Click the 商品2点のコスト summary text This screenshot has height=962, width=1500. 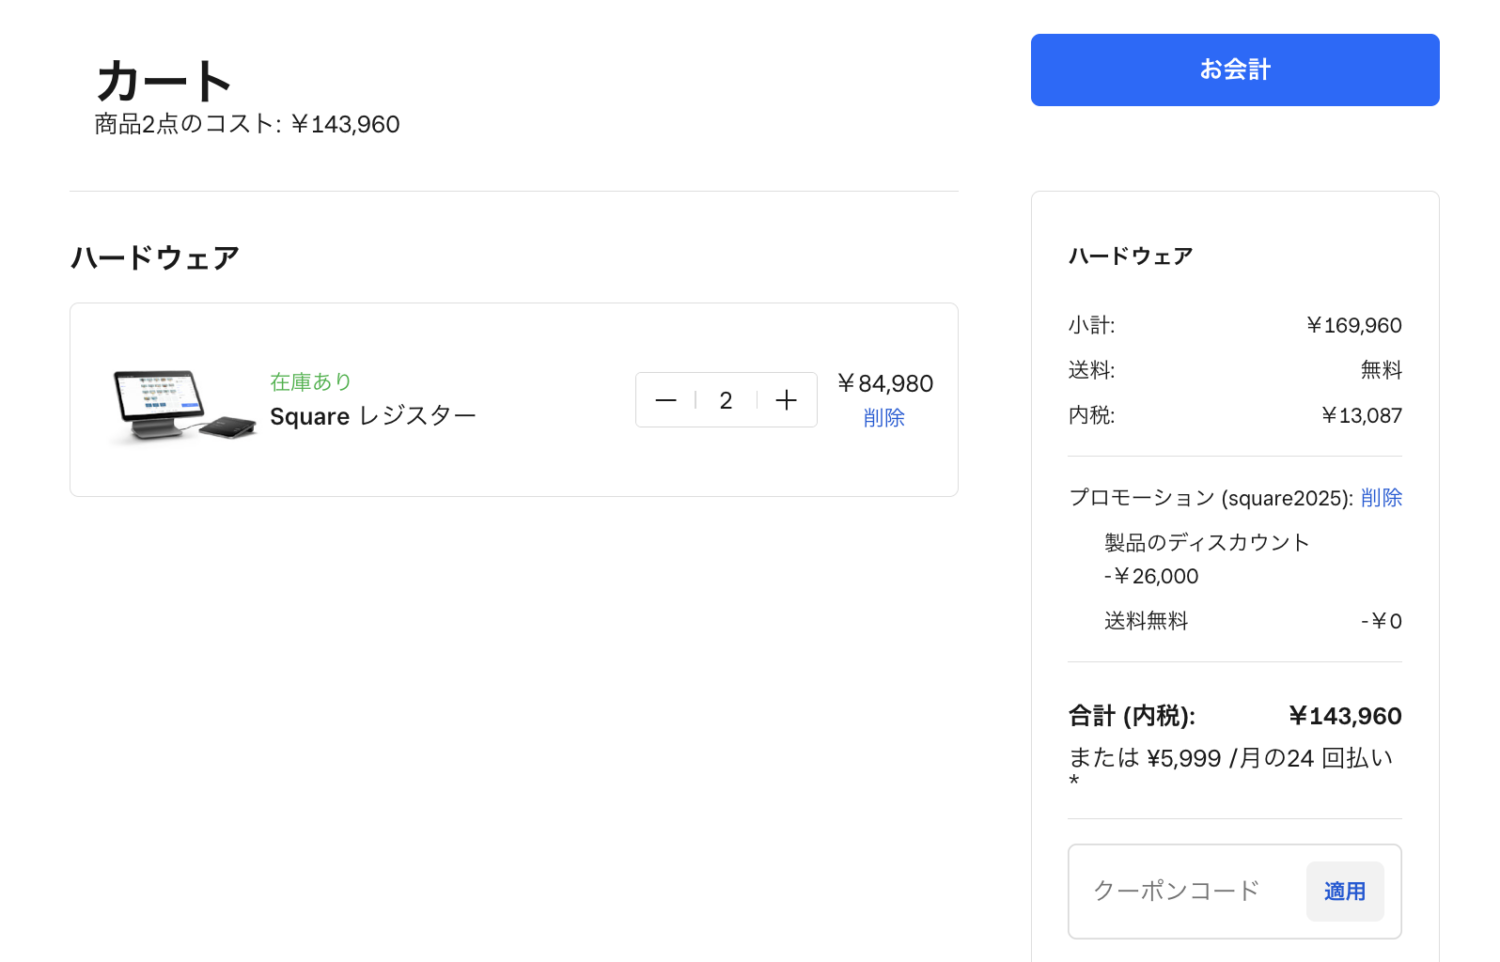click(247, 124)
